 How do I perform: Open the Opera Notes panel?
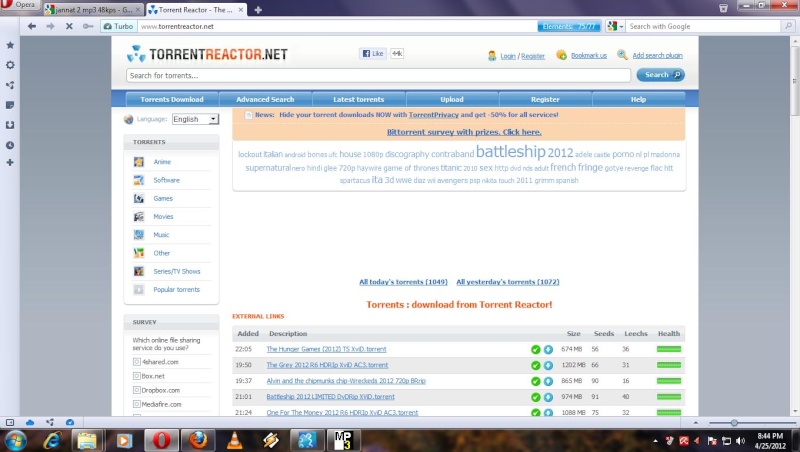pyautogui.click(x=10, y=105)
